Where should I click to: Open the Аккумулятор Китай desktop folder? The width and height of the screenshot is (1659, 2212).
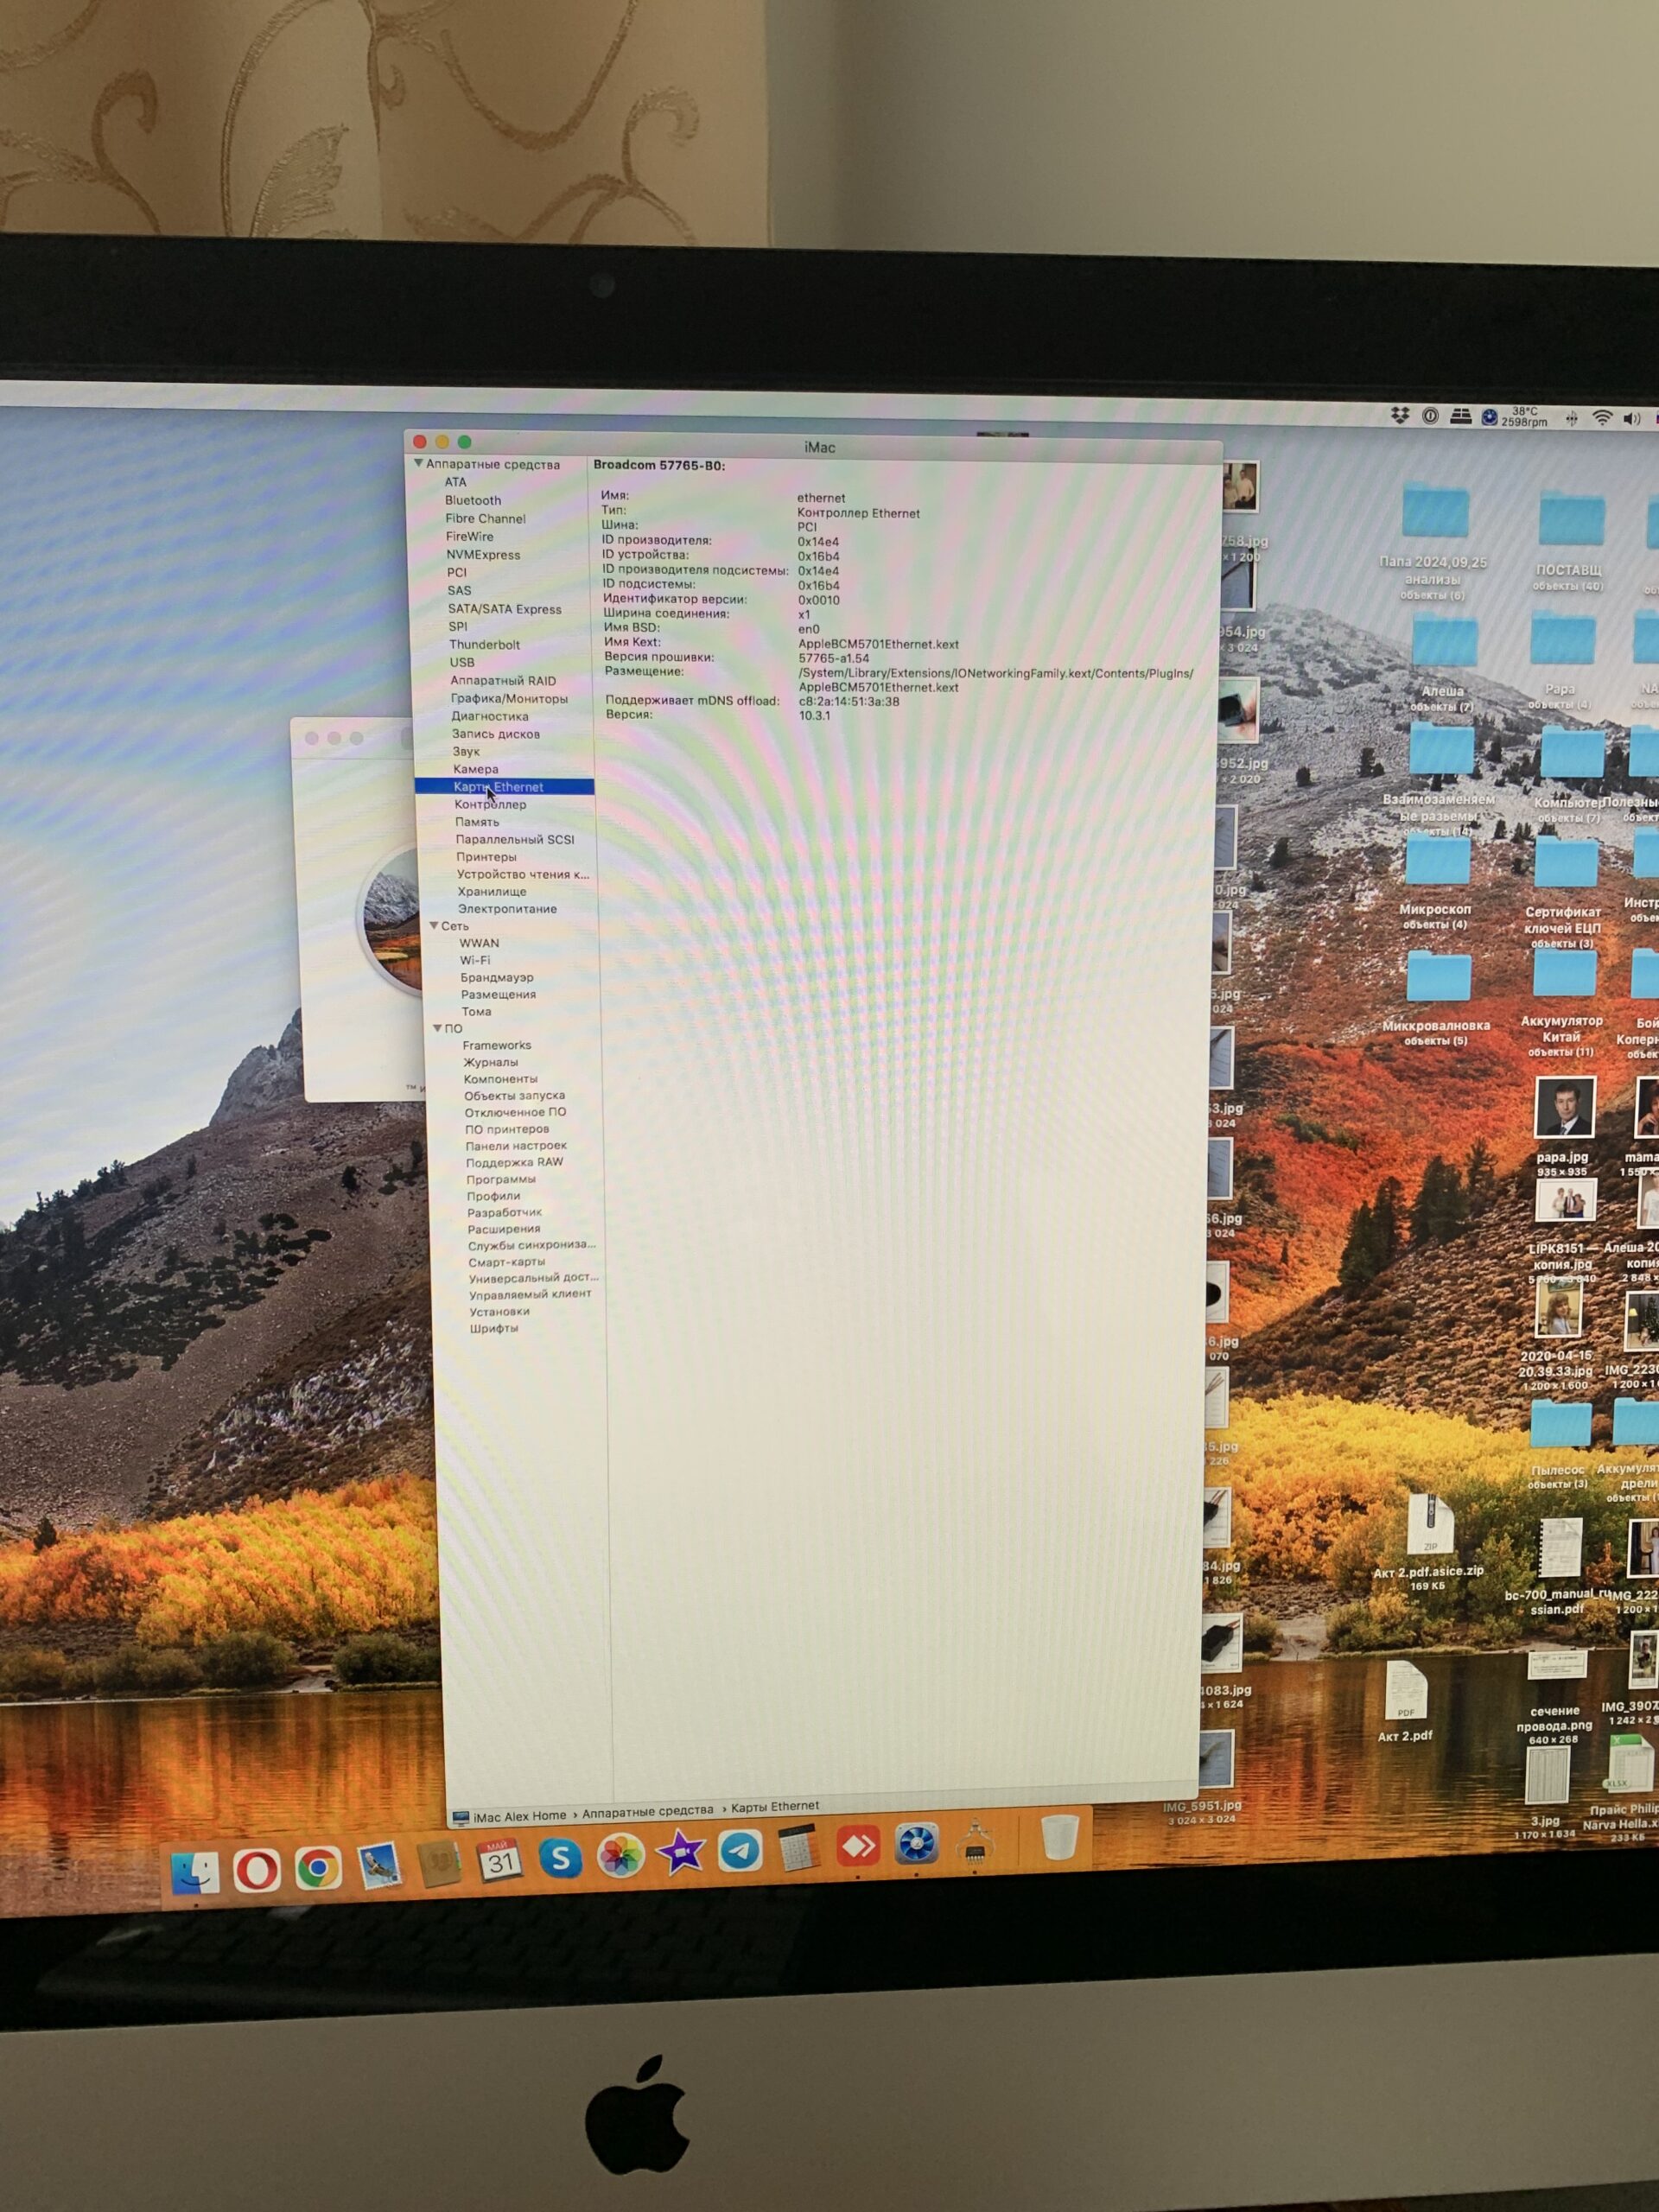click(x=1564, y=972)
